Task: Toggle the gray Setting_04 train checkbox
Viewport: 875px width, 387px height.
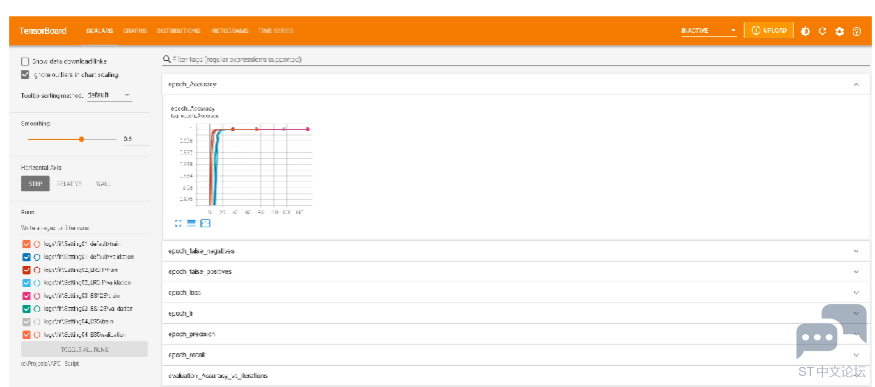Action: [x=26, y=322]
